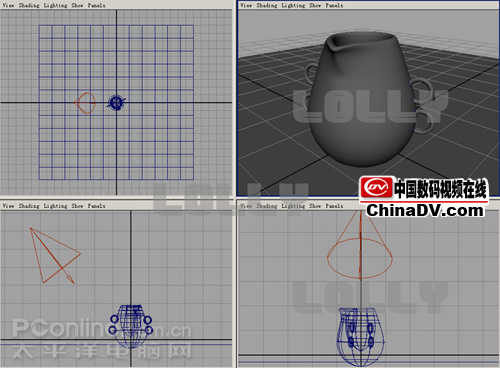500x368 pixels.
Task: Select the vase wireframe in front view
Action: pos(131,326)
